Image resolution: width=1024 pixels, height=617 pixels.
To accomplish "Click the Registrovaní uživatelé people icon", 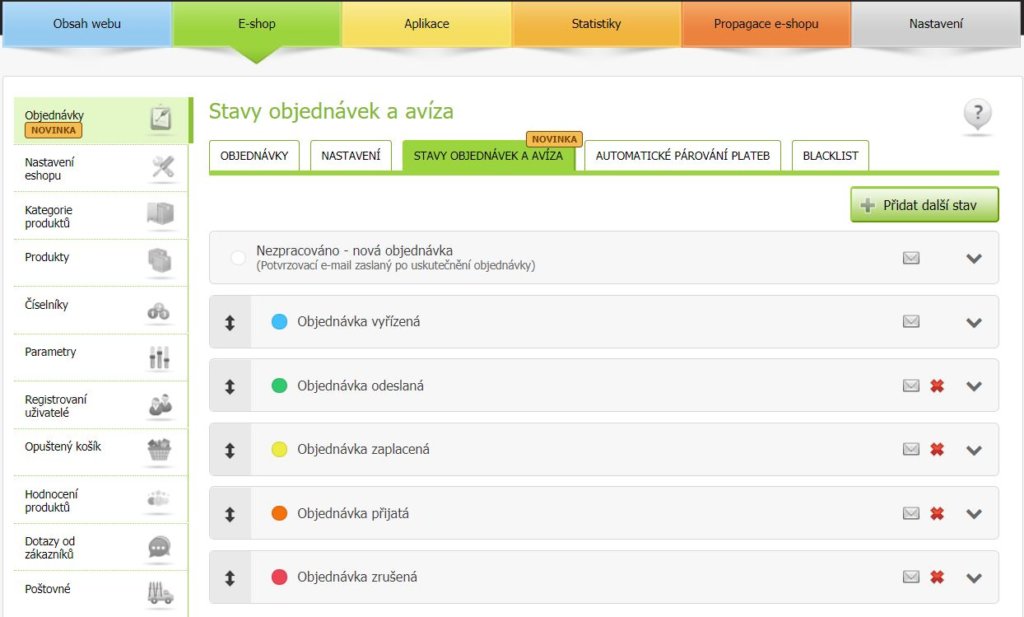I will click(161, 405).
